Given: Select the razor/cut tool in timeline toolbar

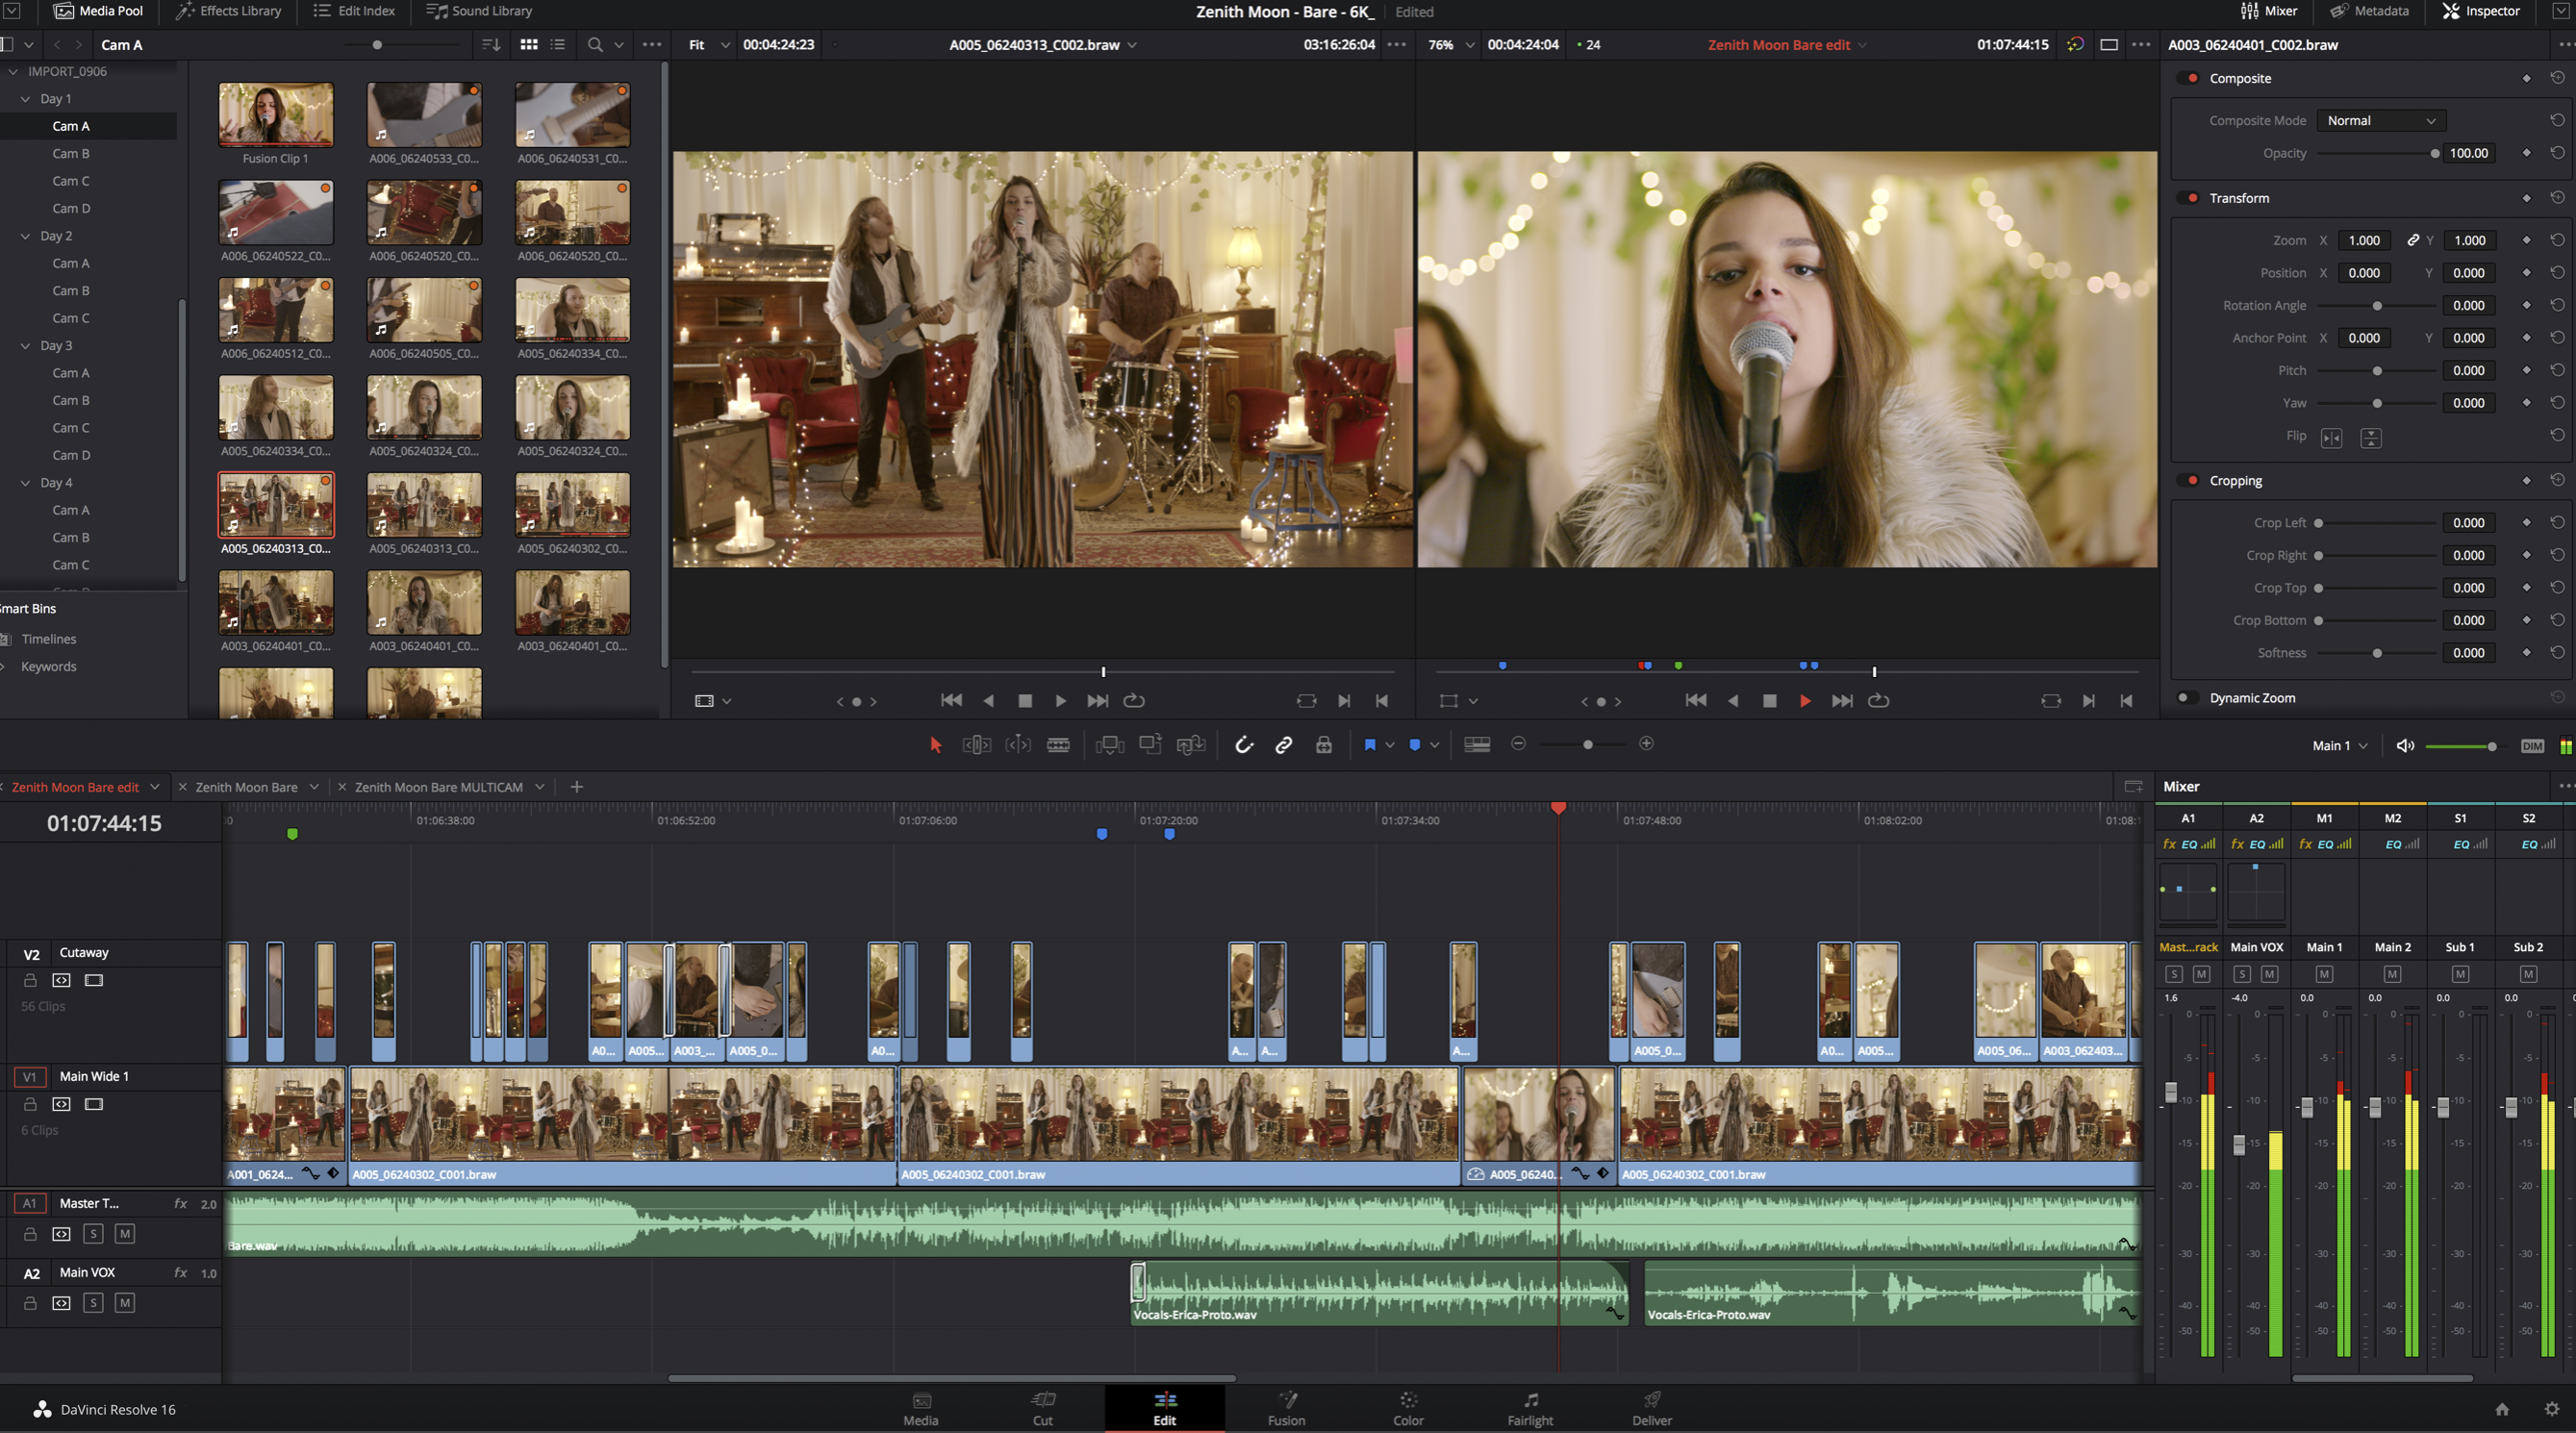Looking at the screenshot, I should 1059,743.
